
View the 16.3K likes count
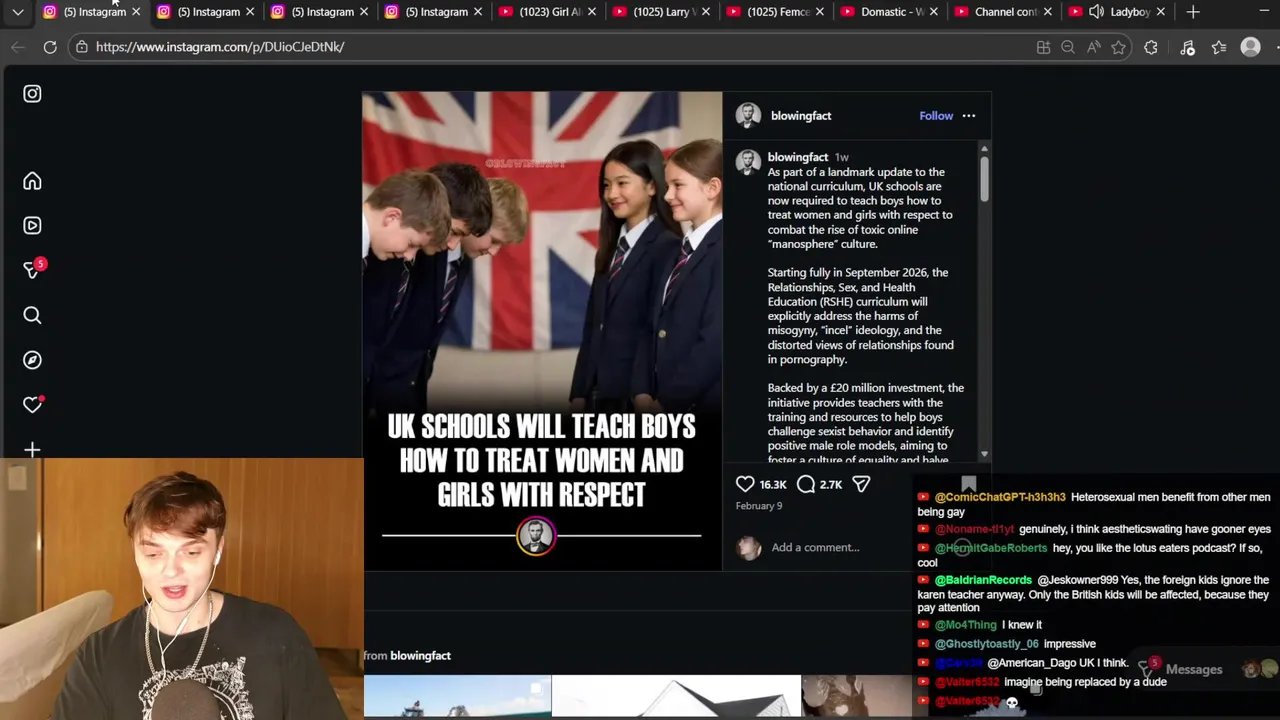click(x=773, y=484)
